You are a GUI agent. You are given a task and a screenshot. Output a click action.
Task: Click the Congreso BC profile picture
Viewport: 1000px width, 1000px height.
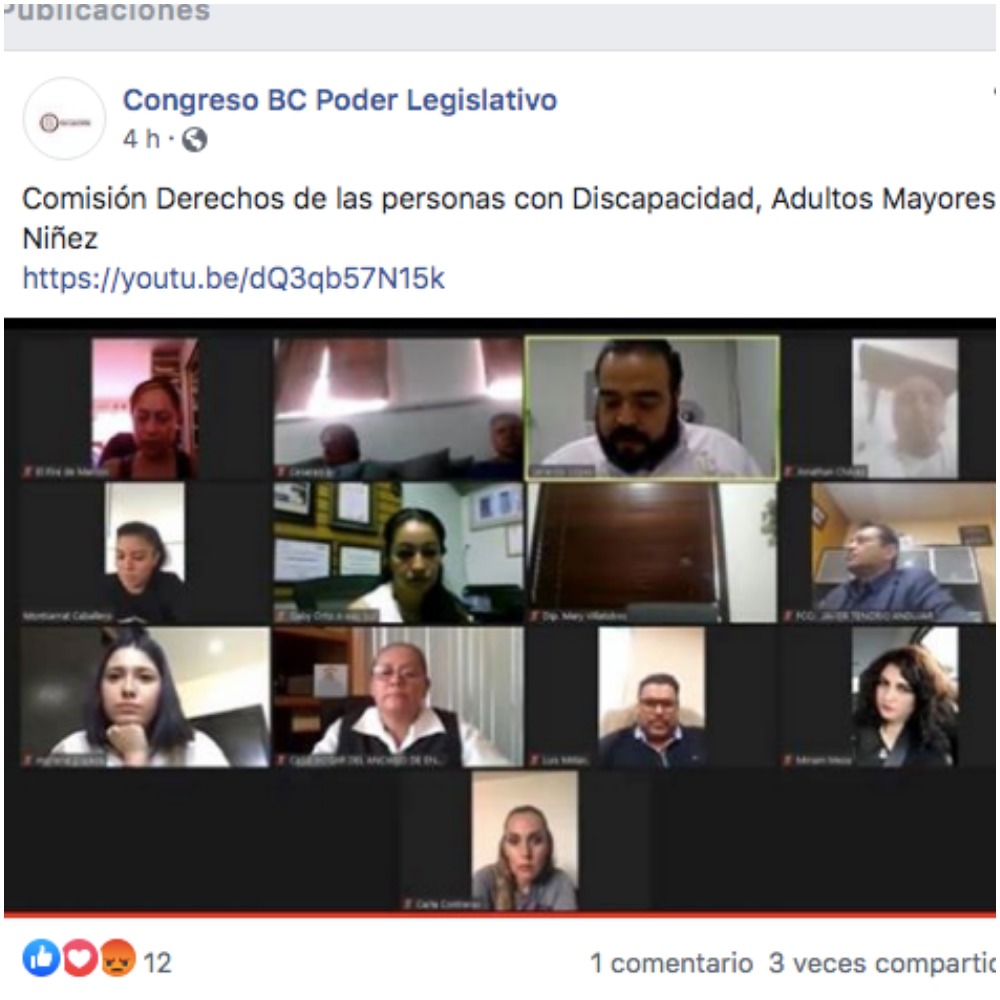64,119
